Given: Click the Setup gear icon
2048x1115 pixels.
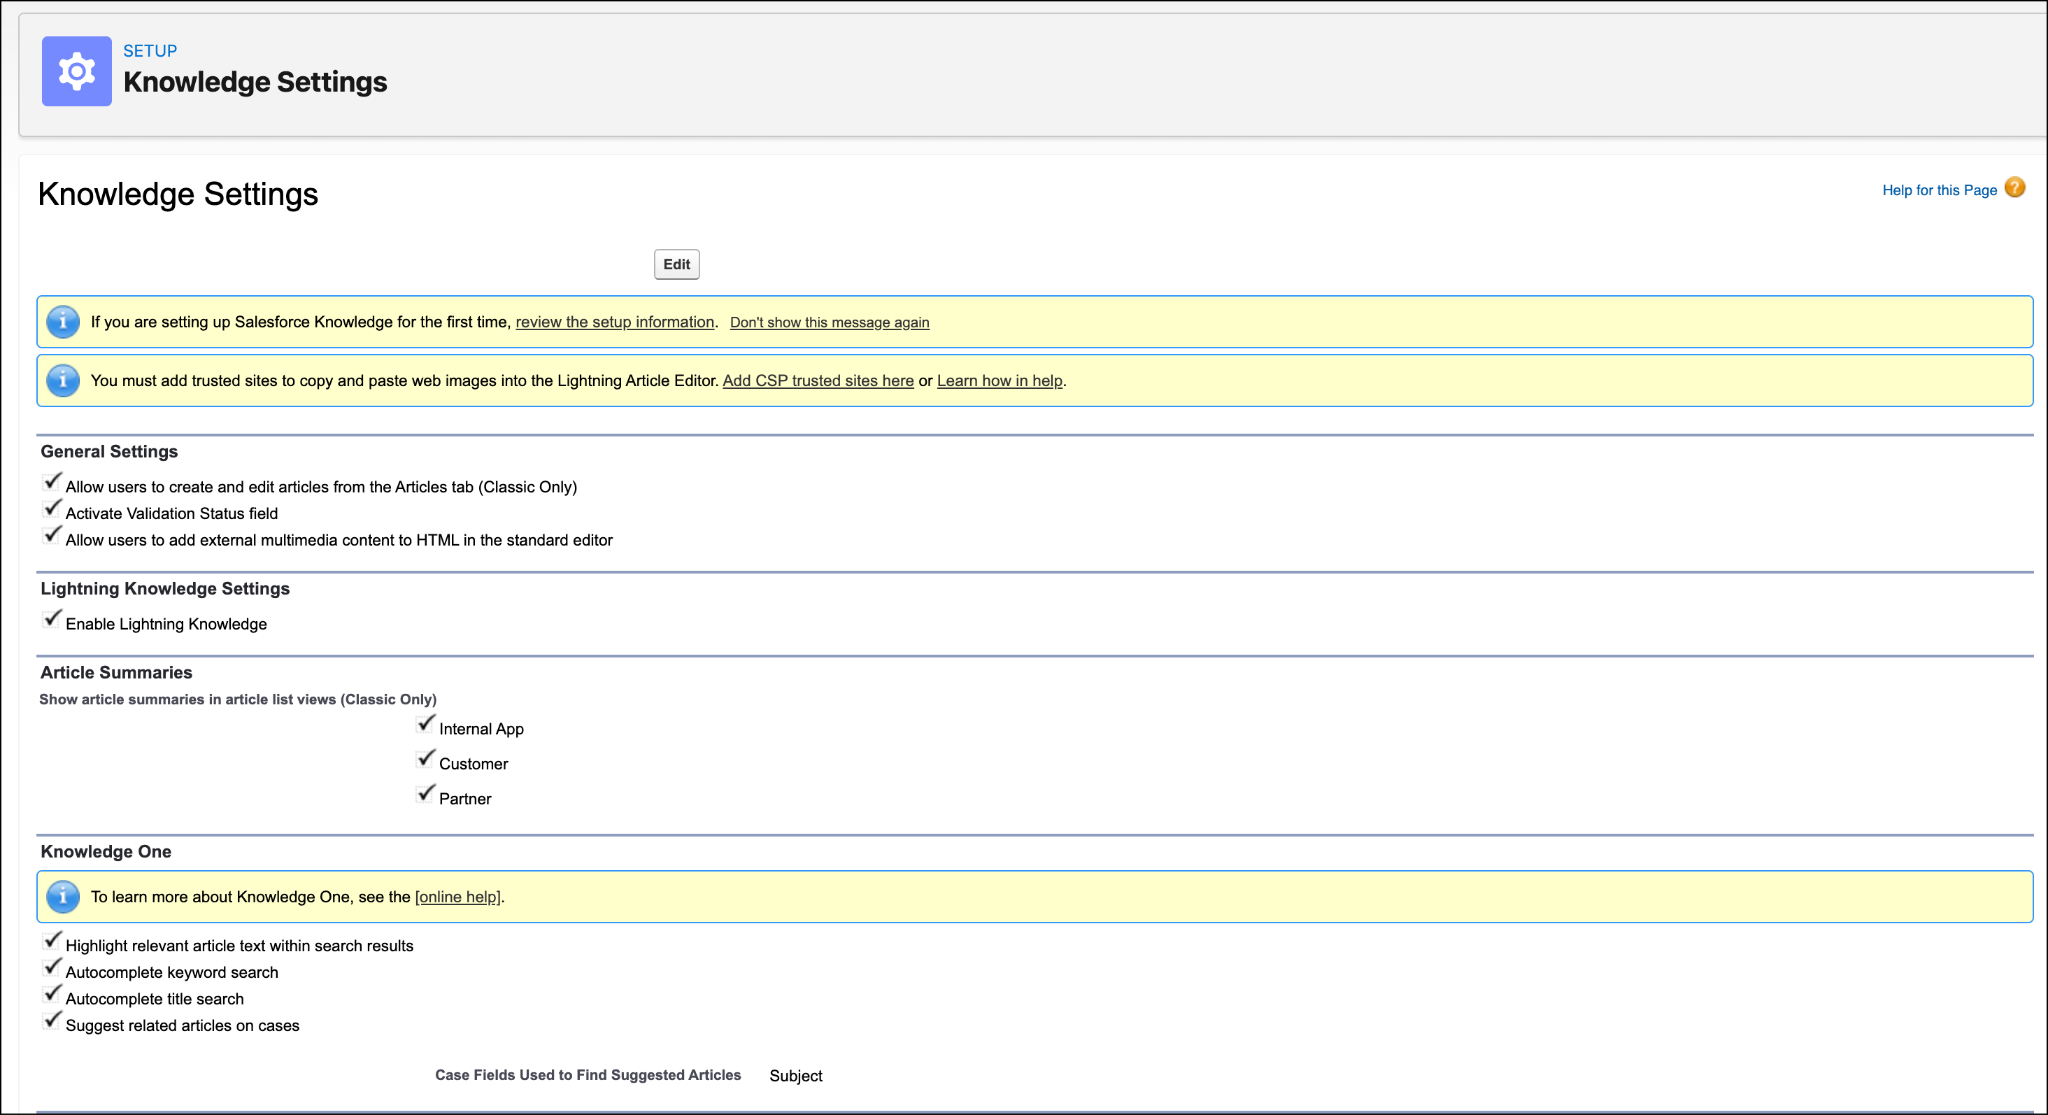Looking at the screenshot, I should (77, 71).
